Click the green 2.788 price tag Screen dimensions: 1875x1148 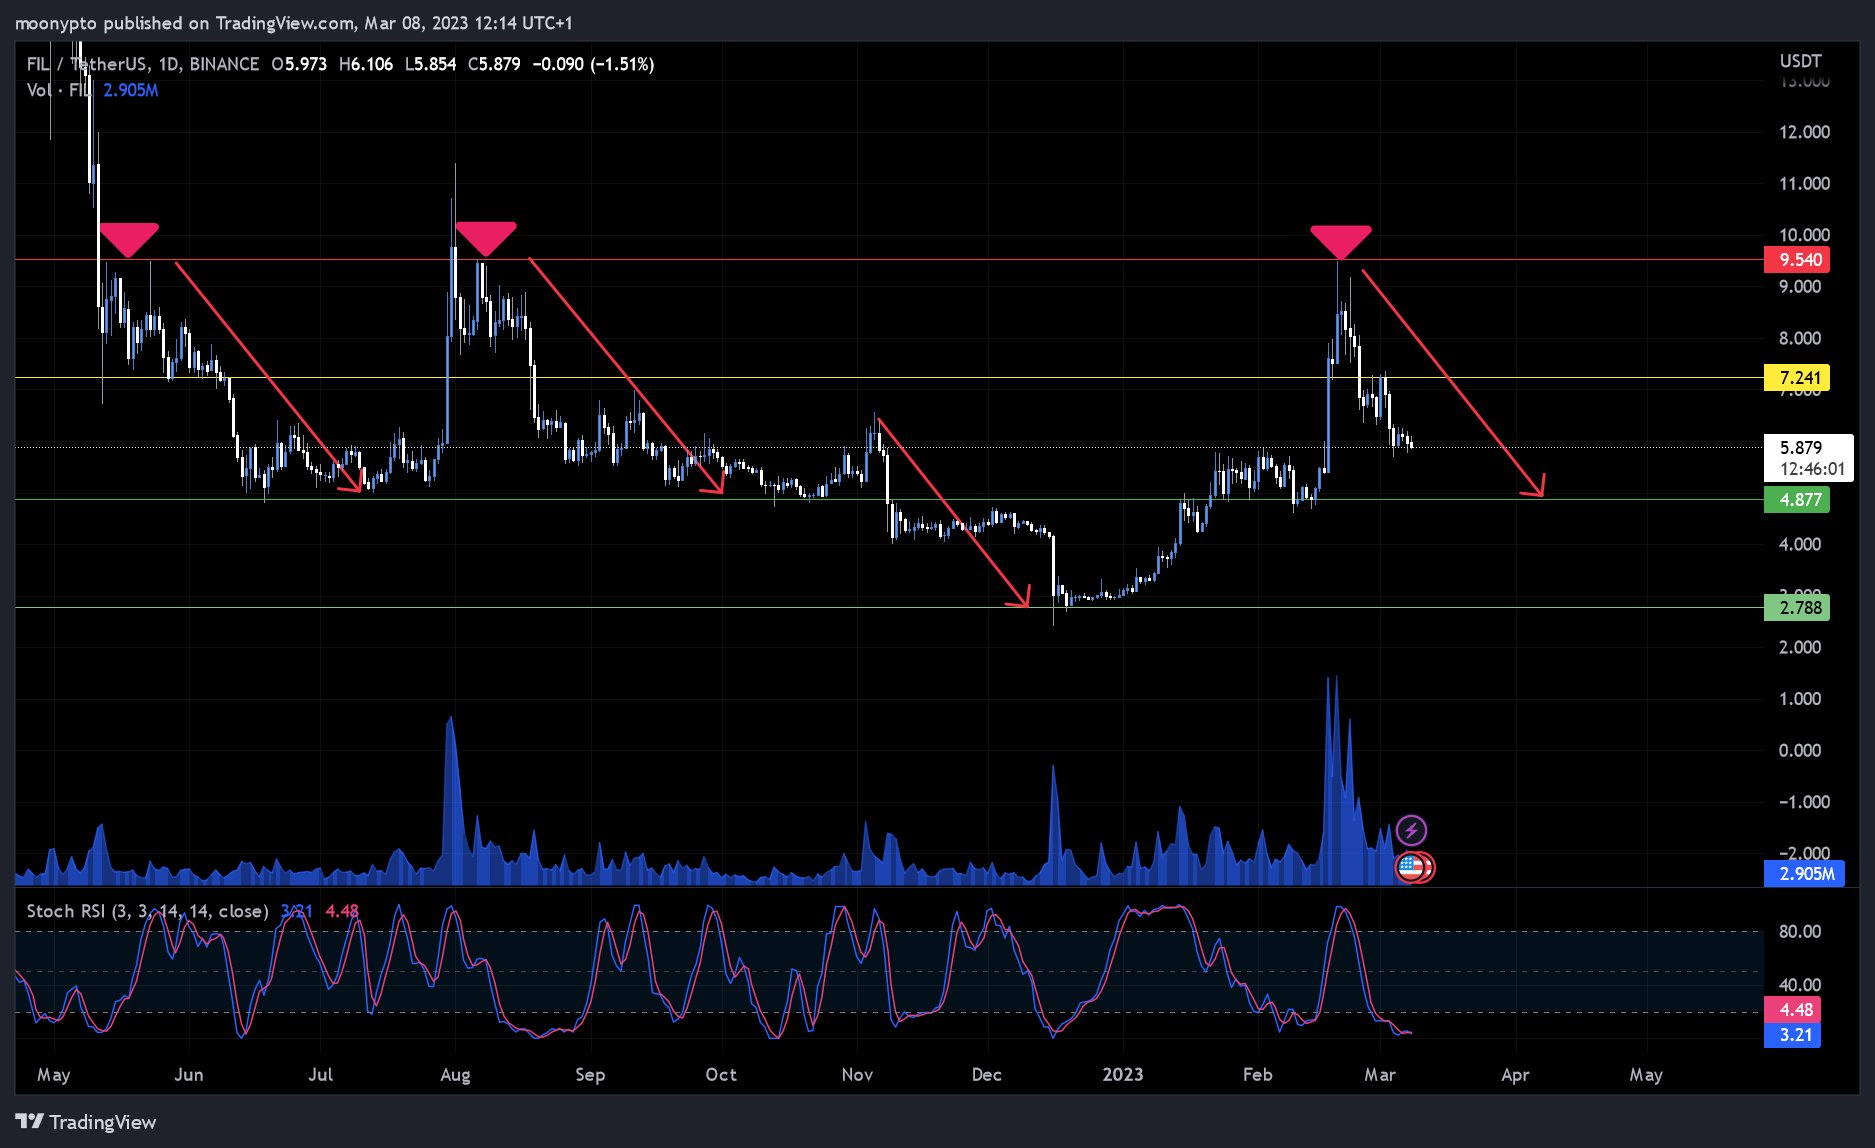click(1797, 608)
